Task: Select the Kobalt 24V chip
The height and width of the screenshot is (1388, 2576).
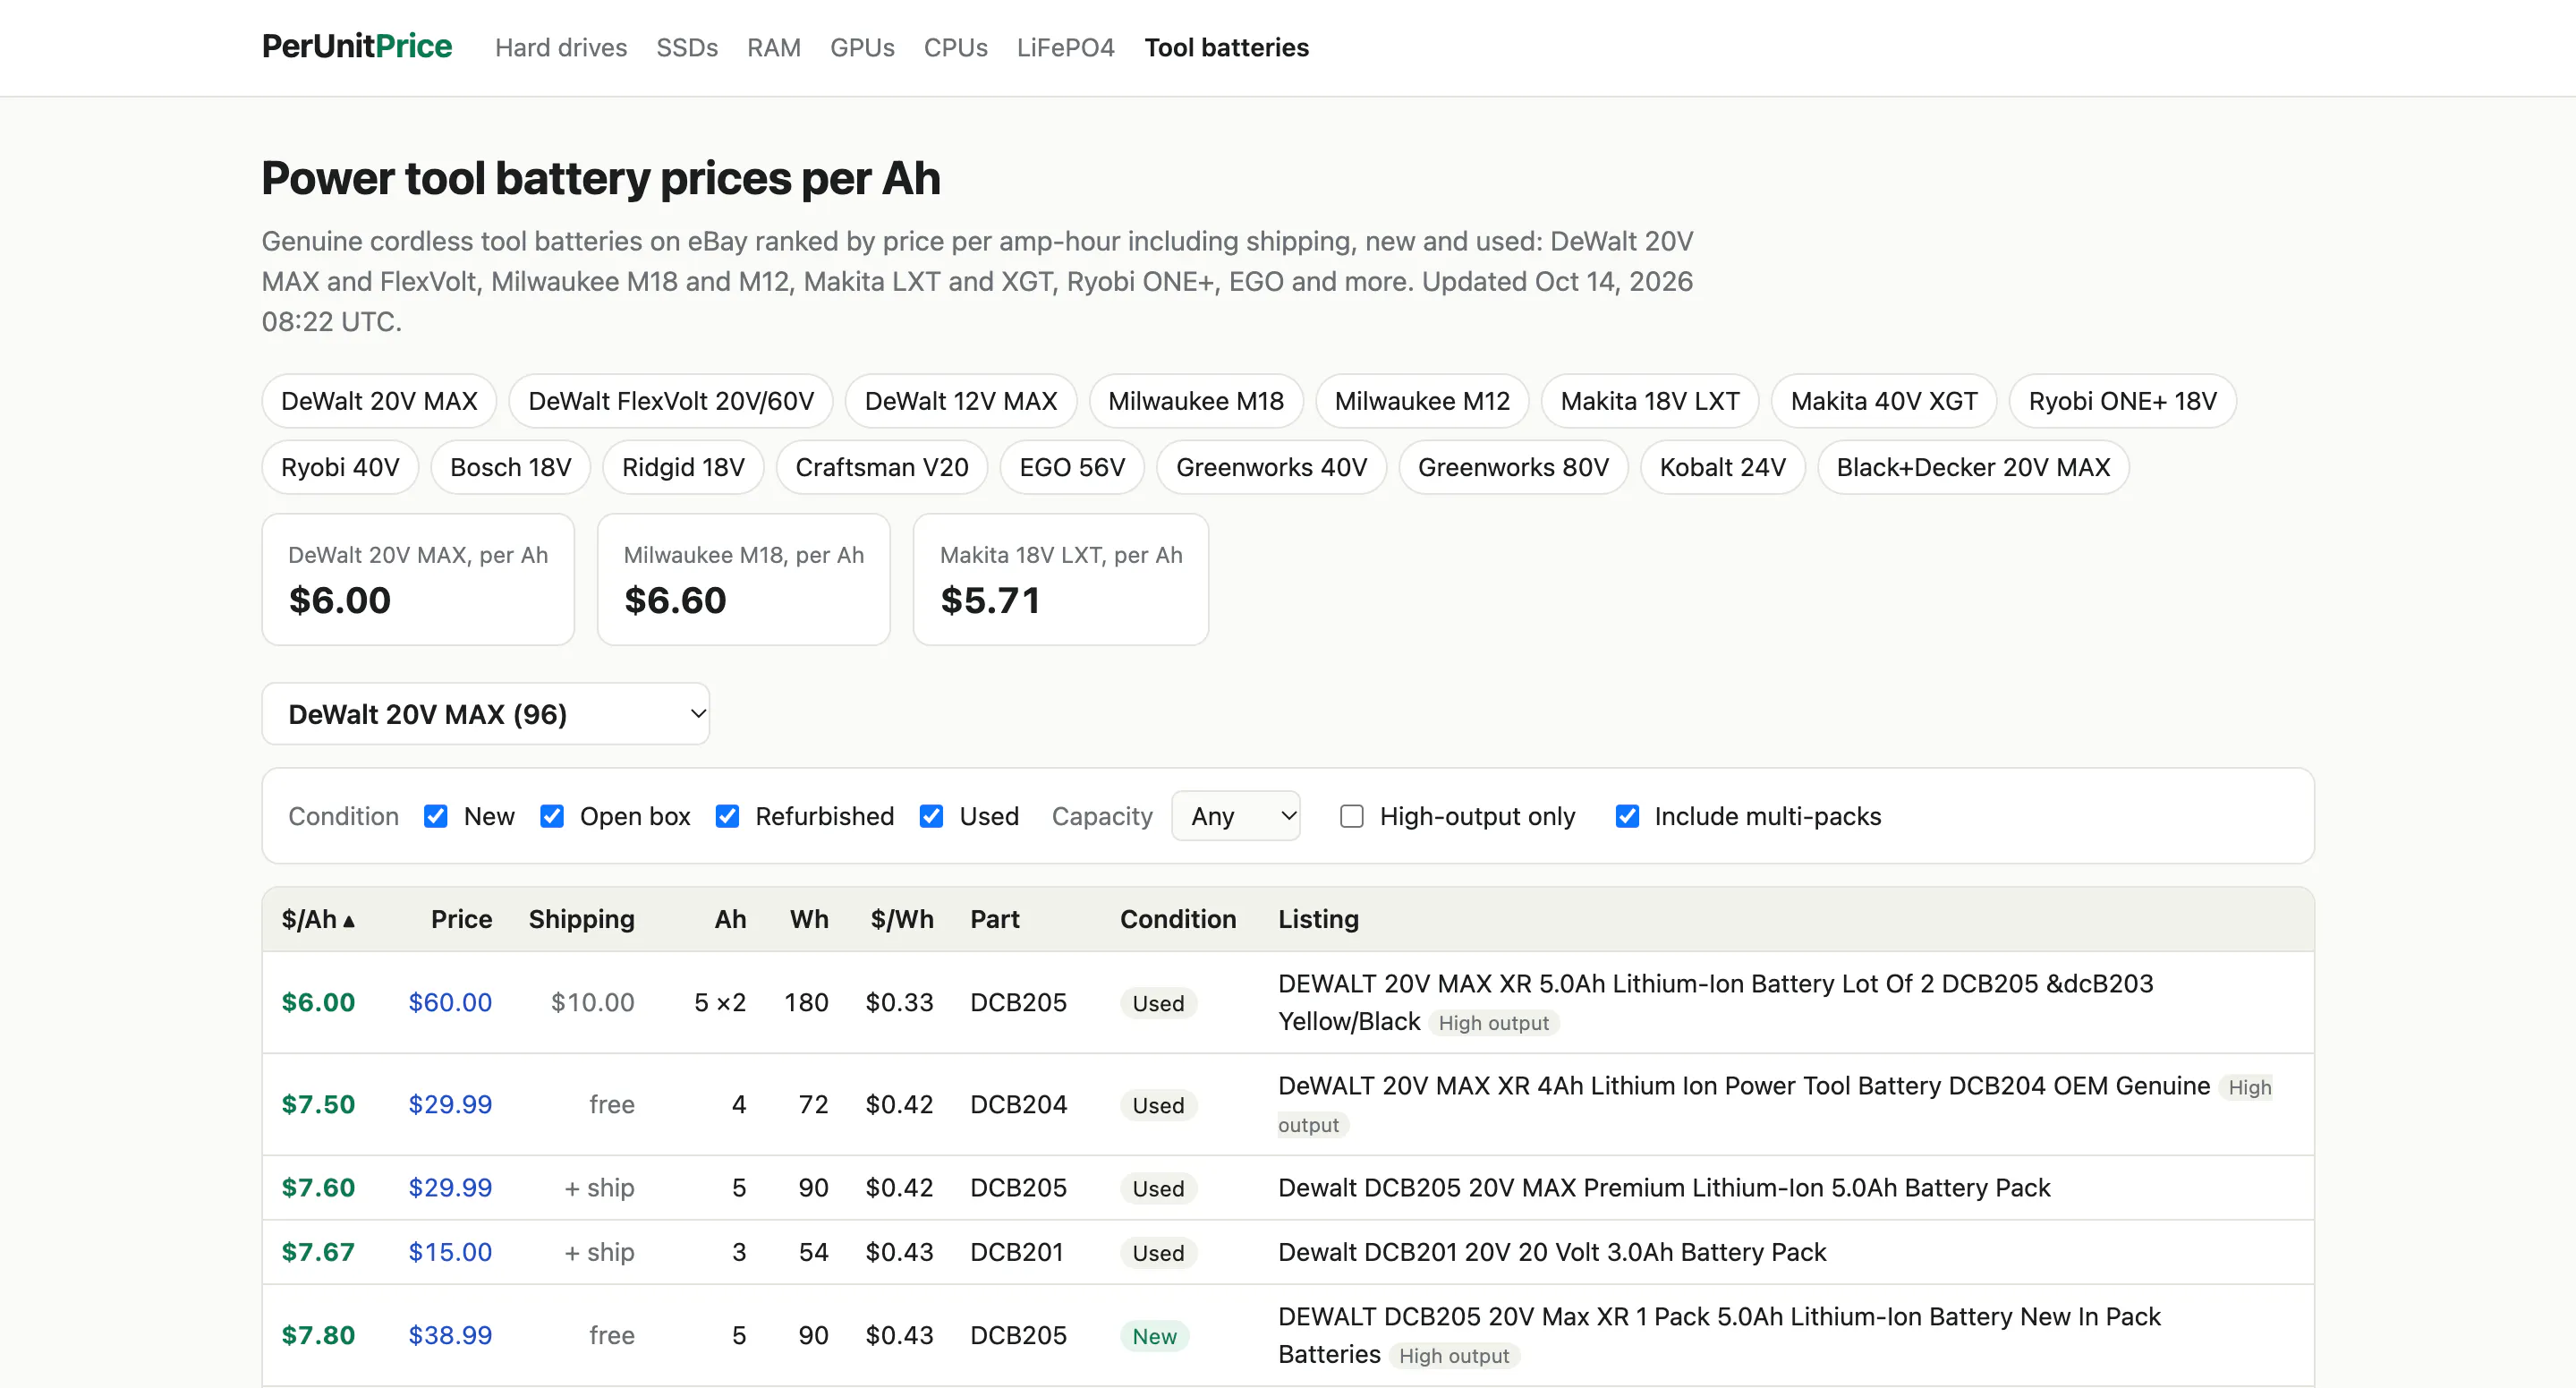Action: click(x=1722, y=467)
